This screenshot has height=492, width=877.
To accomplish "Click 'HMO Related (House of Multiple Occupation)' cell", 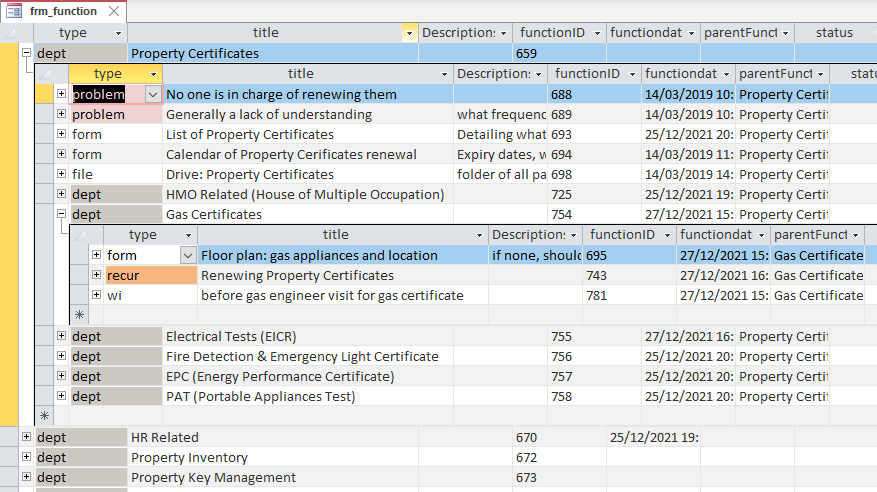I will tap(308, 195).
